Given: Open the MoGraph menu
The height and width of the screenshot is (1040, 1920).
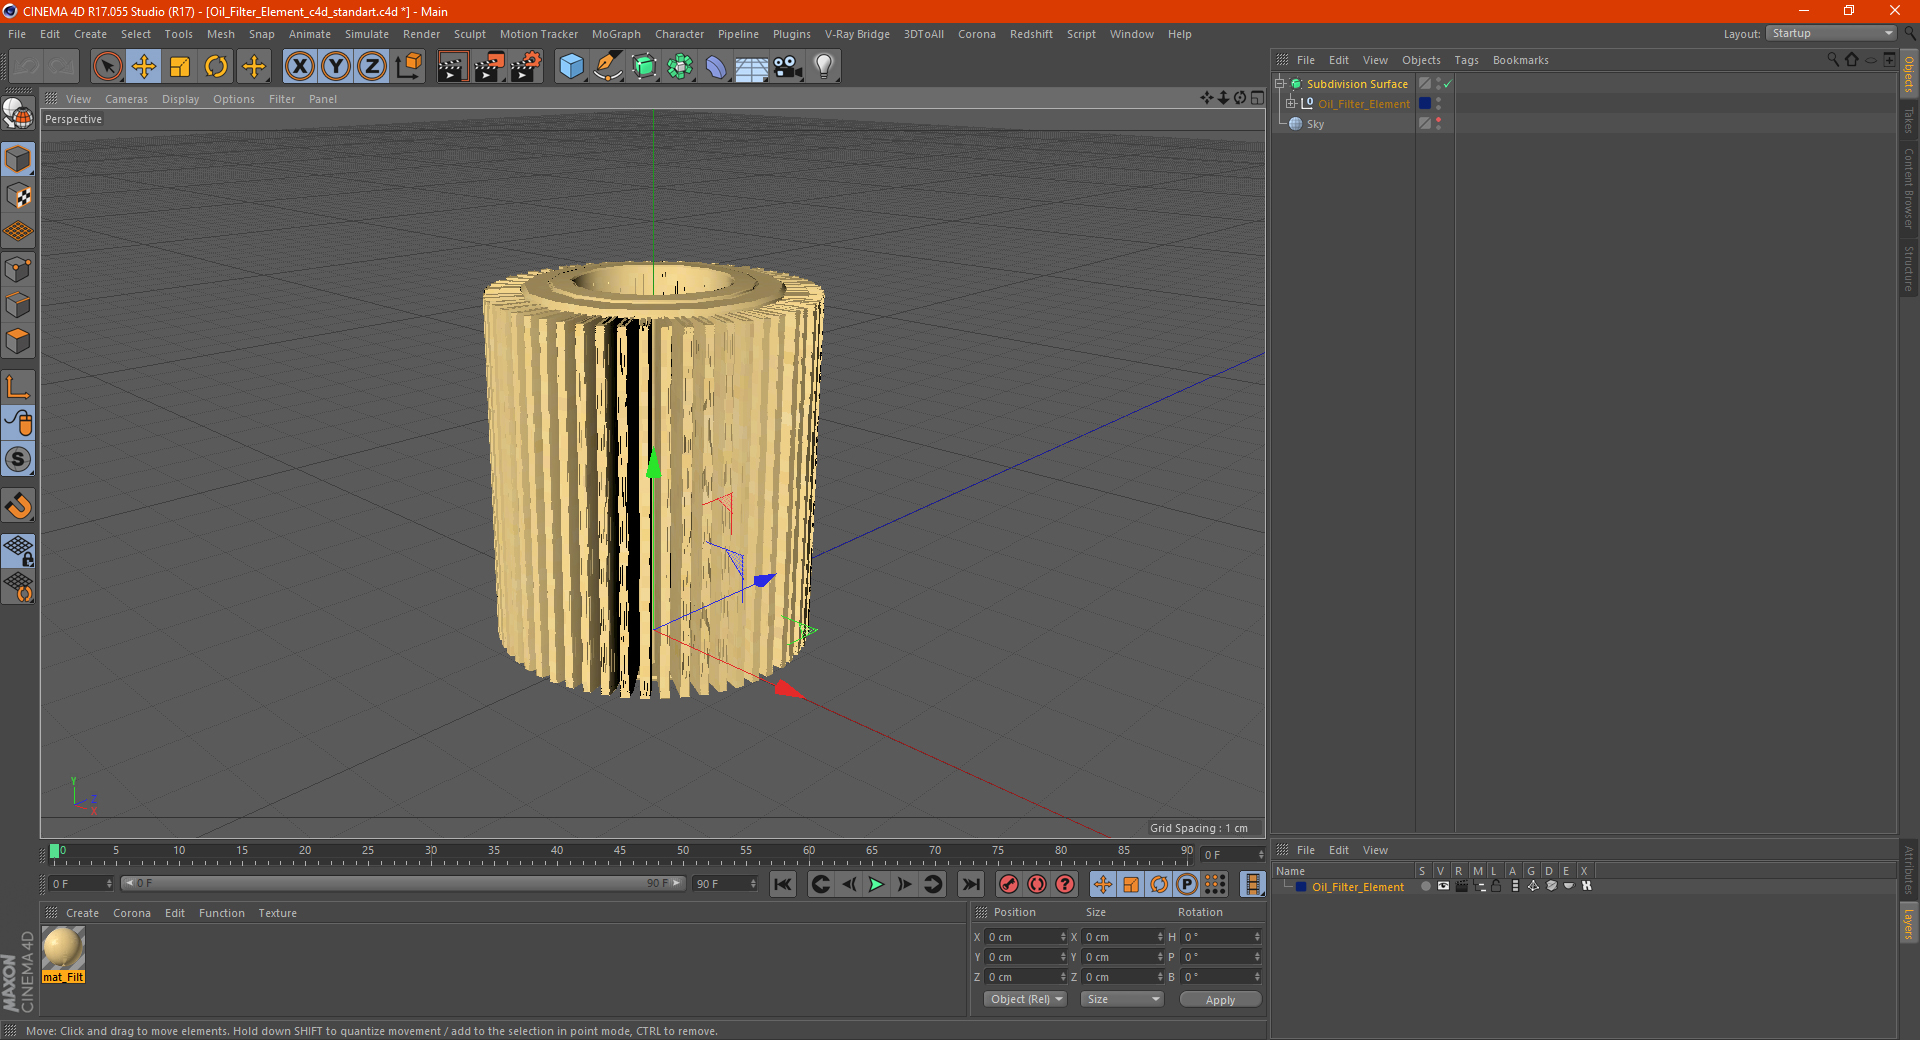Looking at the screenshot, I should pos(616,34).
